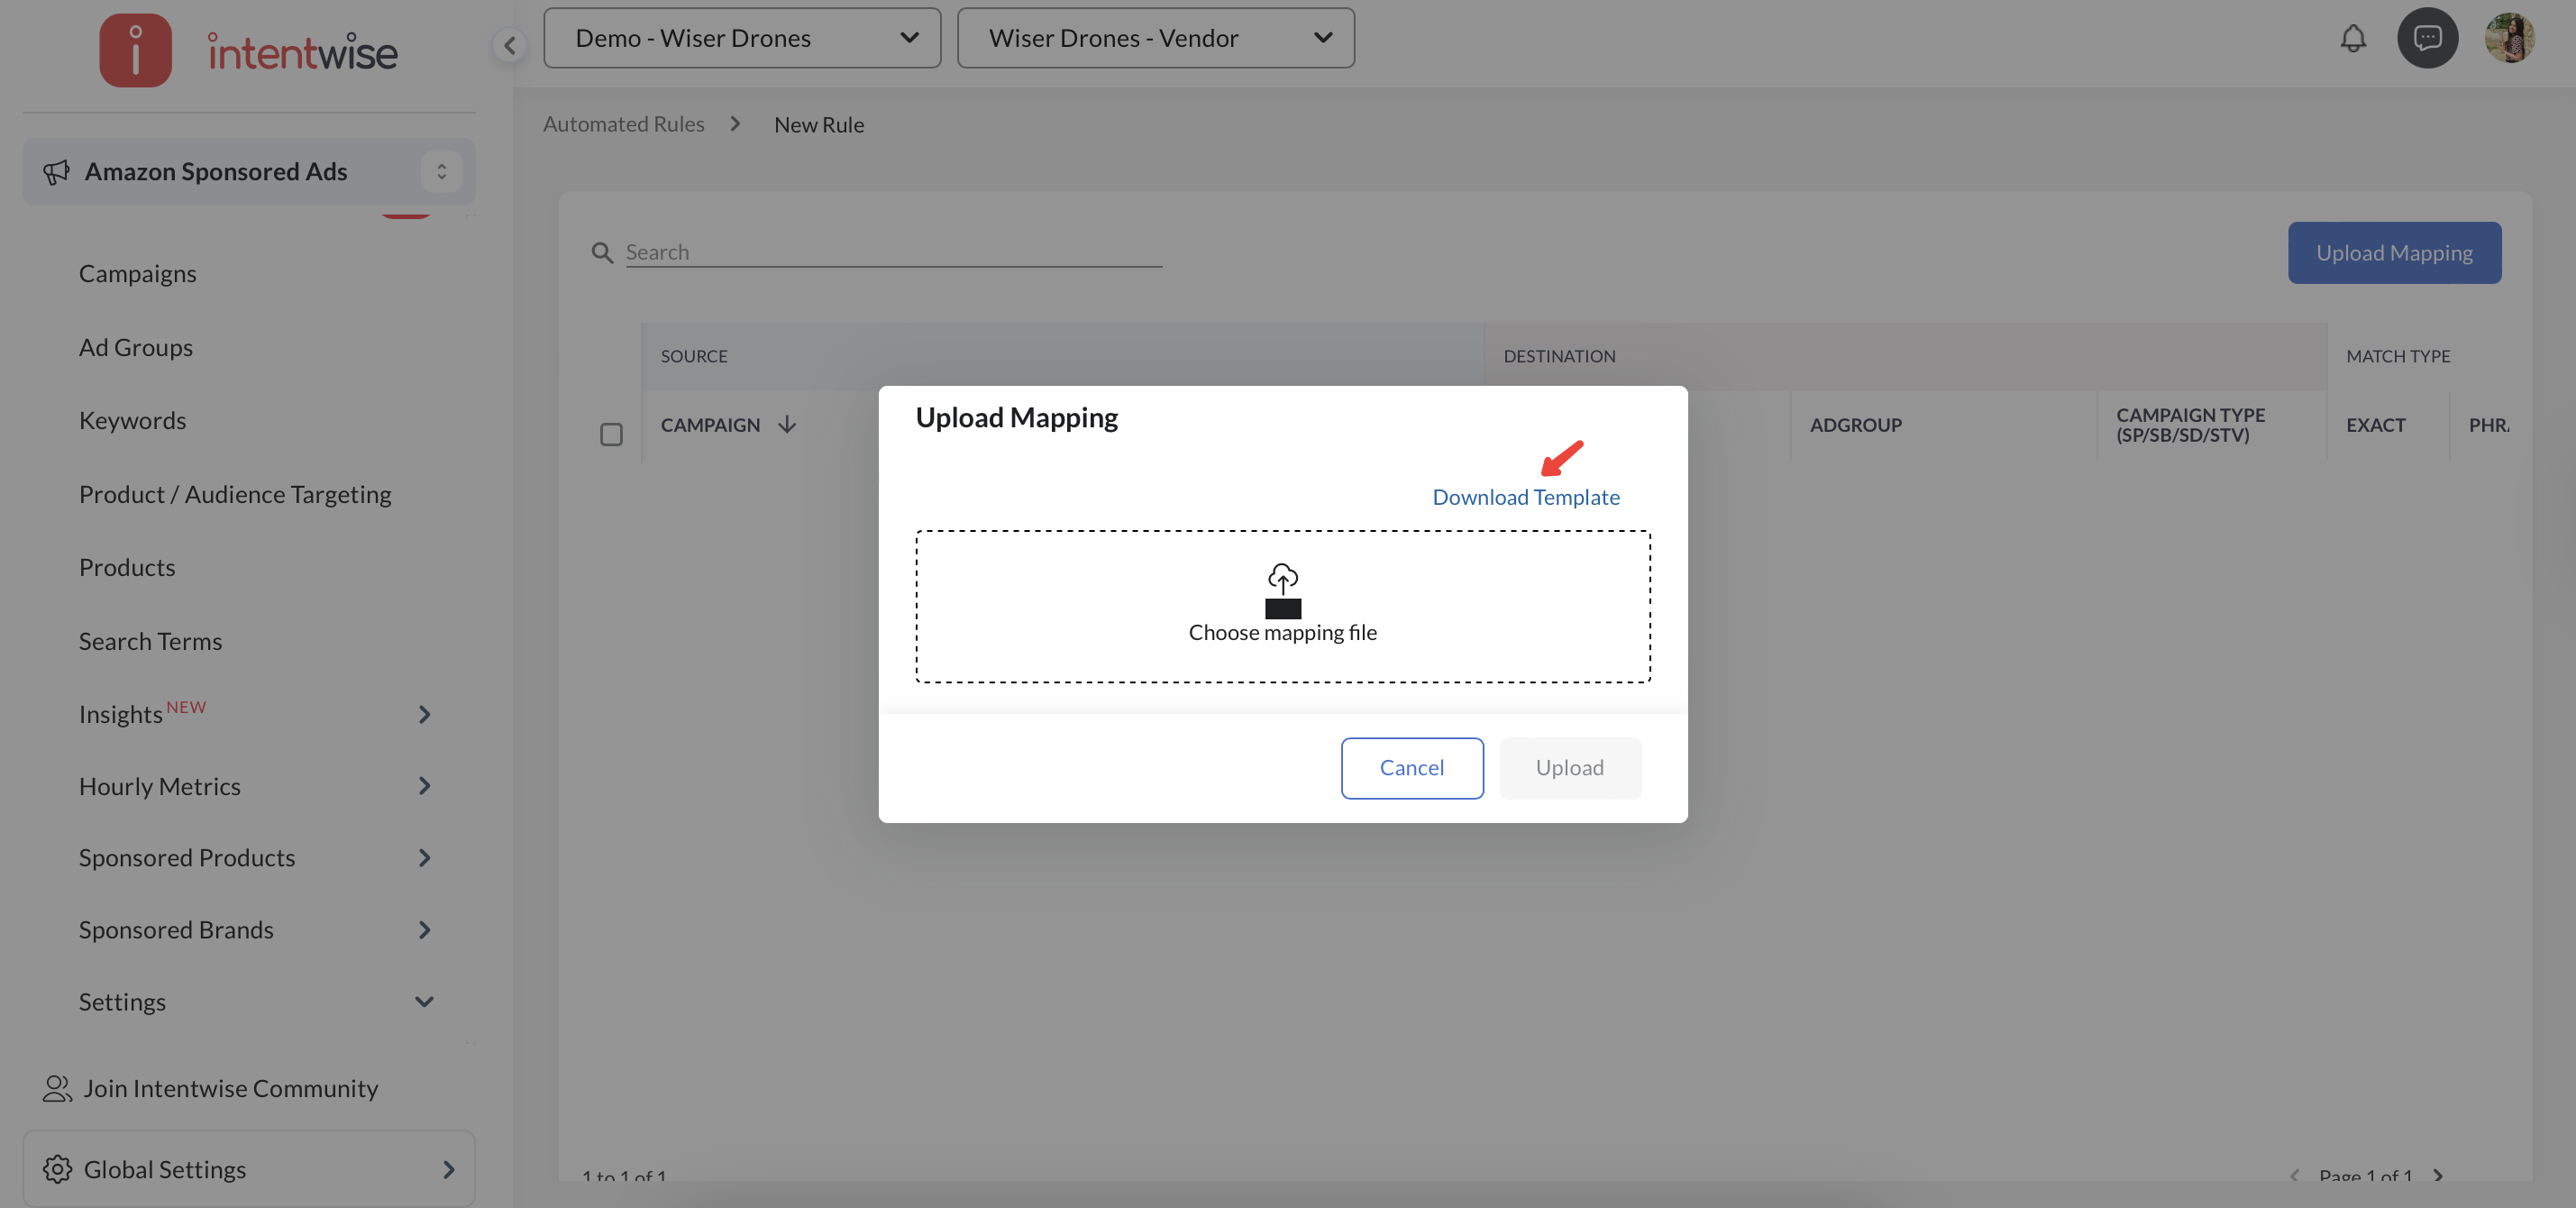This screenshot has width=2576, height=1208.
Task: Click the cloud upload icon
Action: [x=1282, y=578]
